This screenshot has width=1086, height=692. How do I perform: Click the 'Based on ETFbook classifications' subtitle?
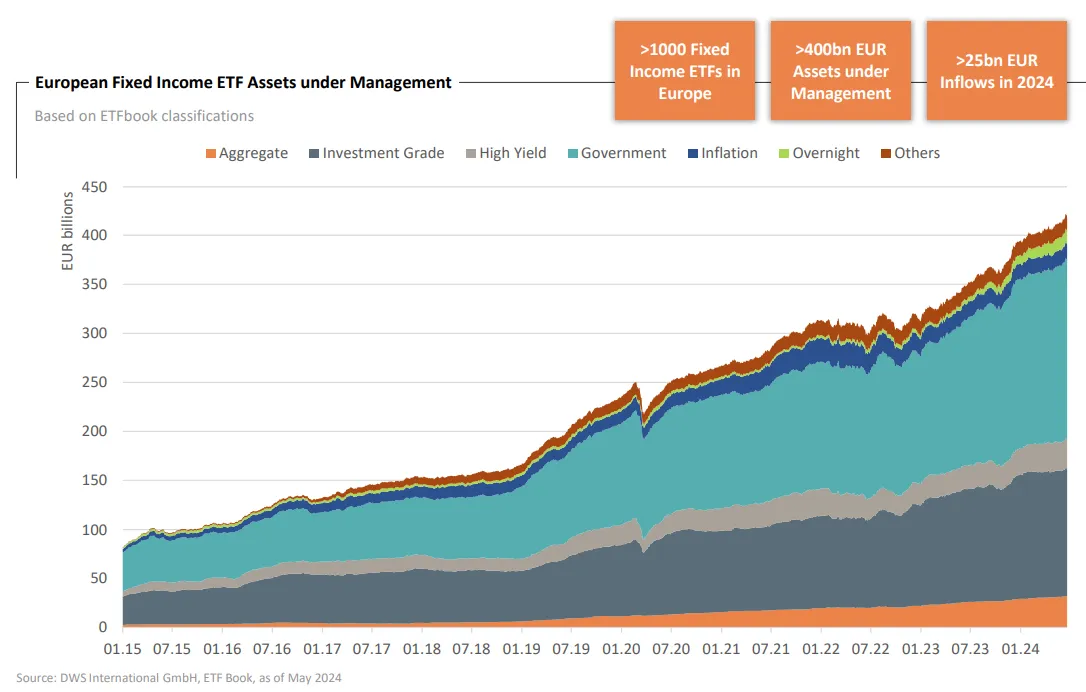(144, 116)
